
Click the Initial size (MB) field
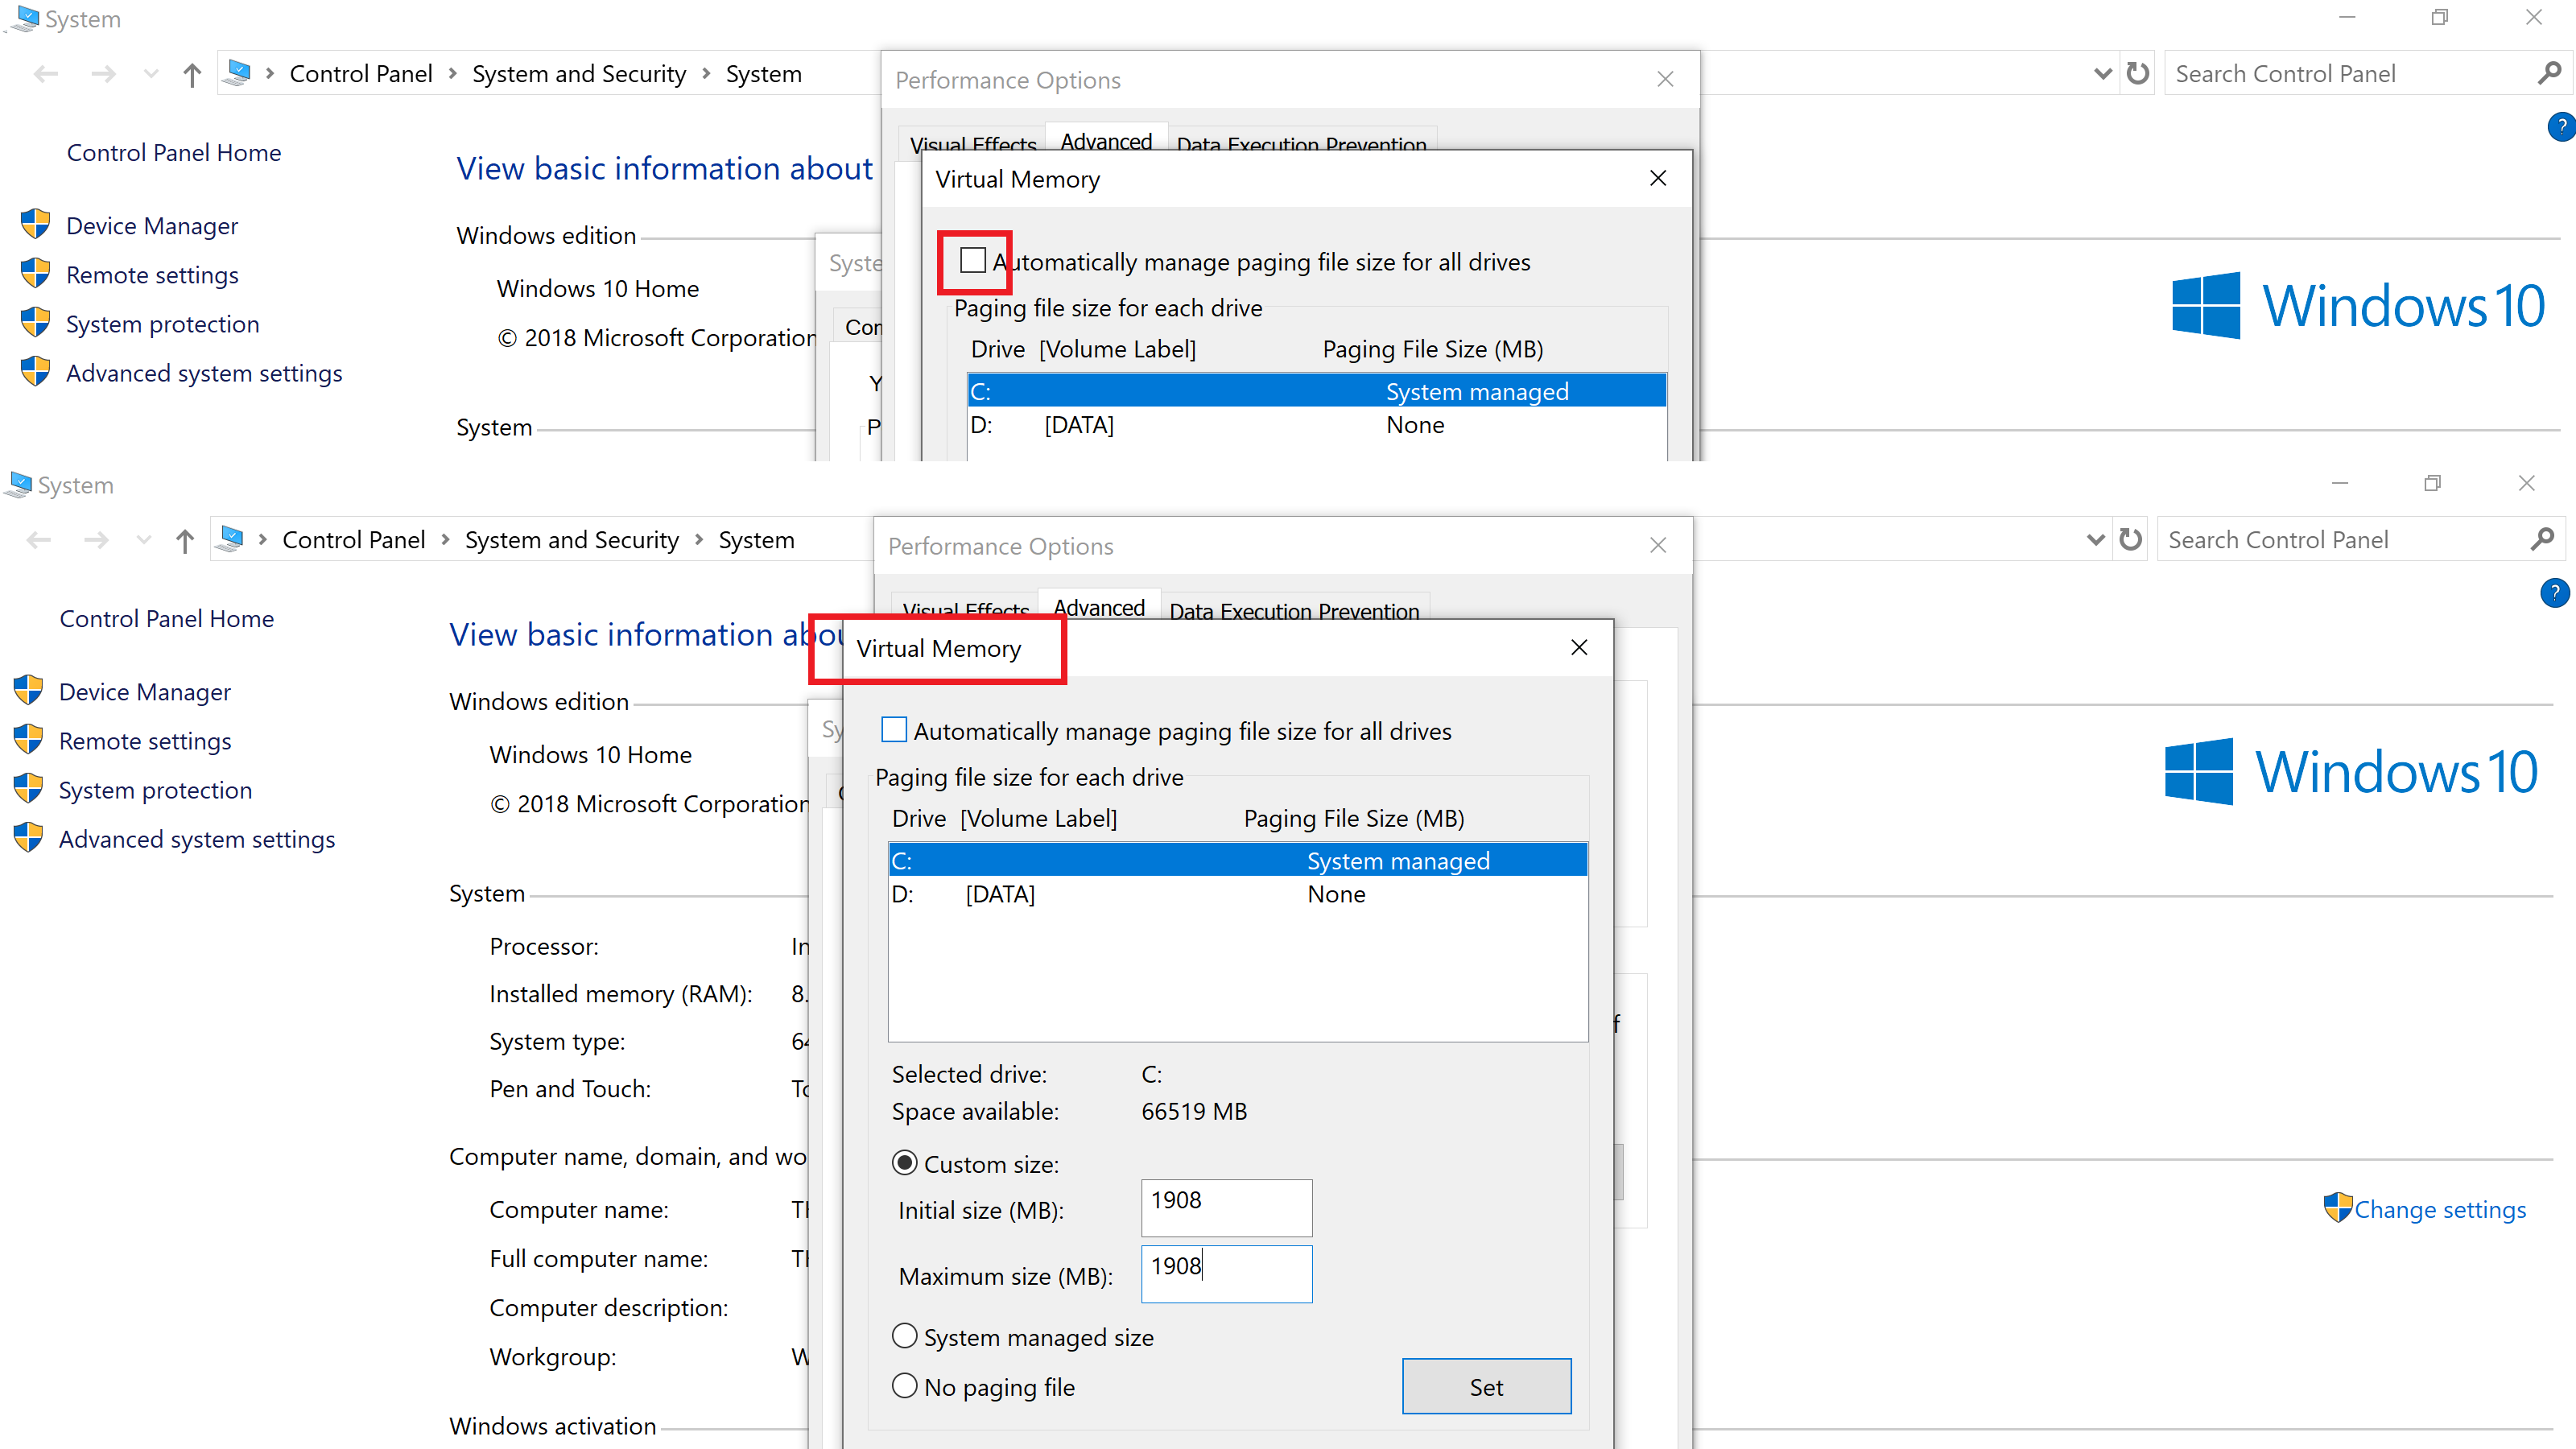click(1226, 1207)
